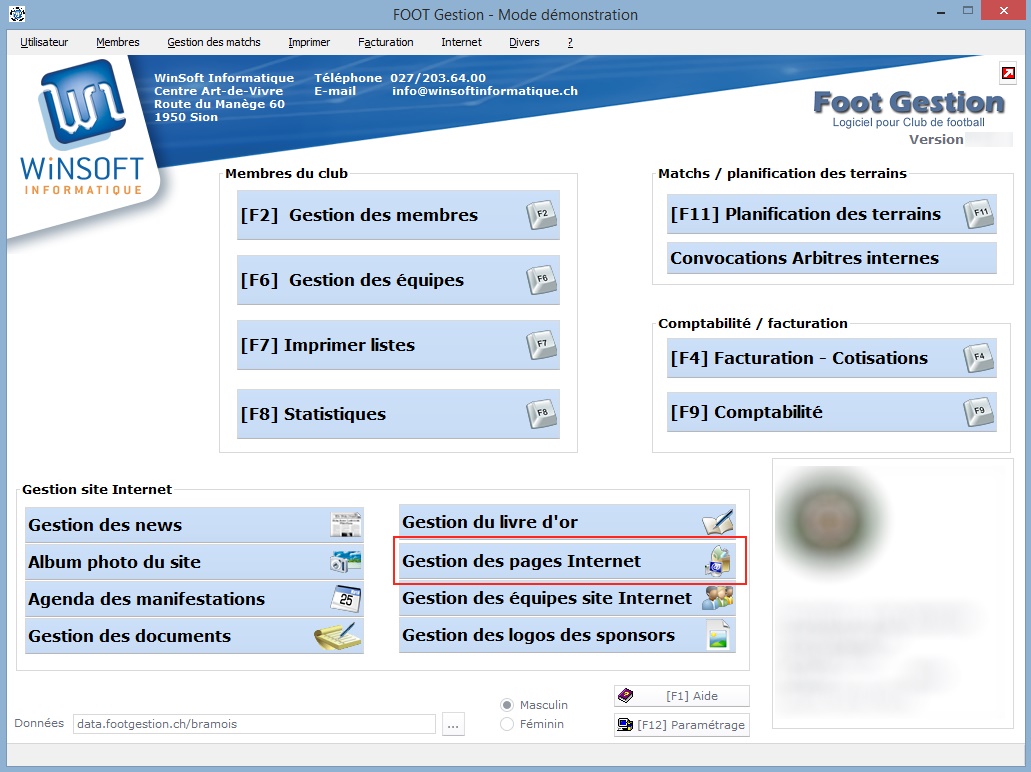1031x772 pixels.
Task: Open the Facturation menu
Action: [386, 42]
